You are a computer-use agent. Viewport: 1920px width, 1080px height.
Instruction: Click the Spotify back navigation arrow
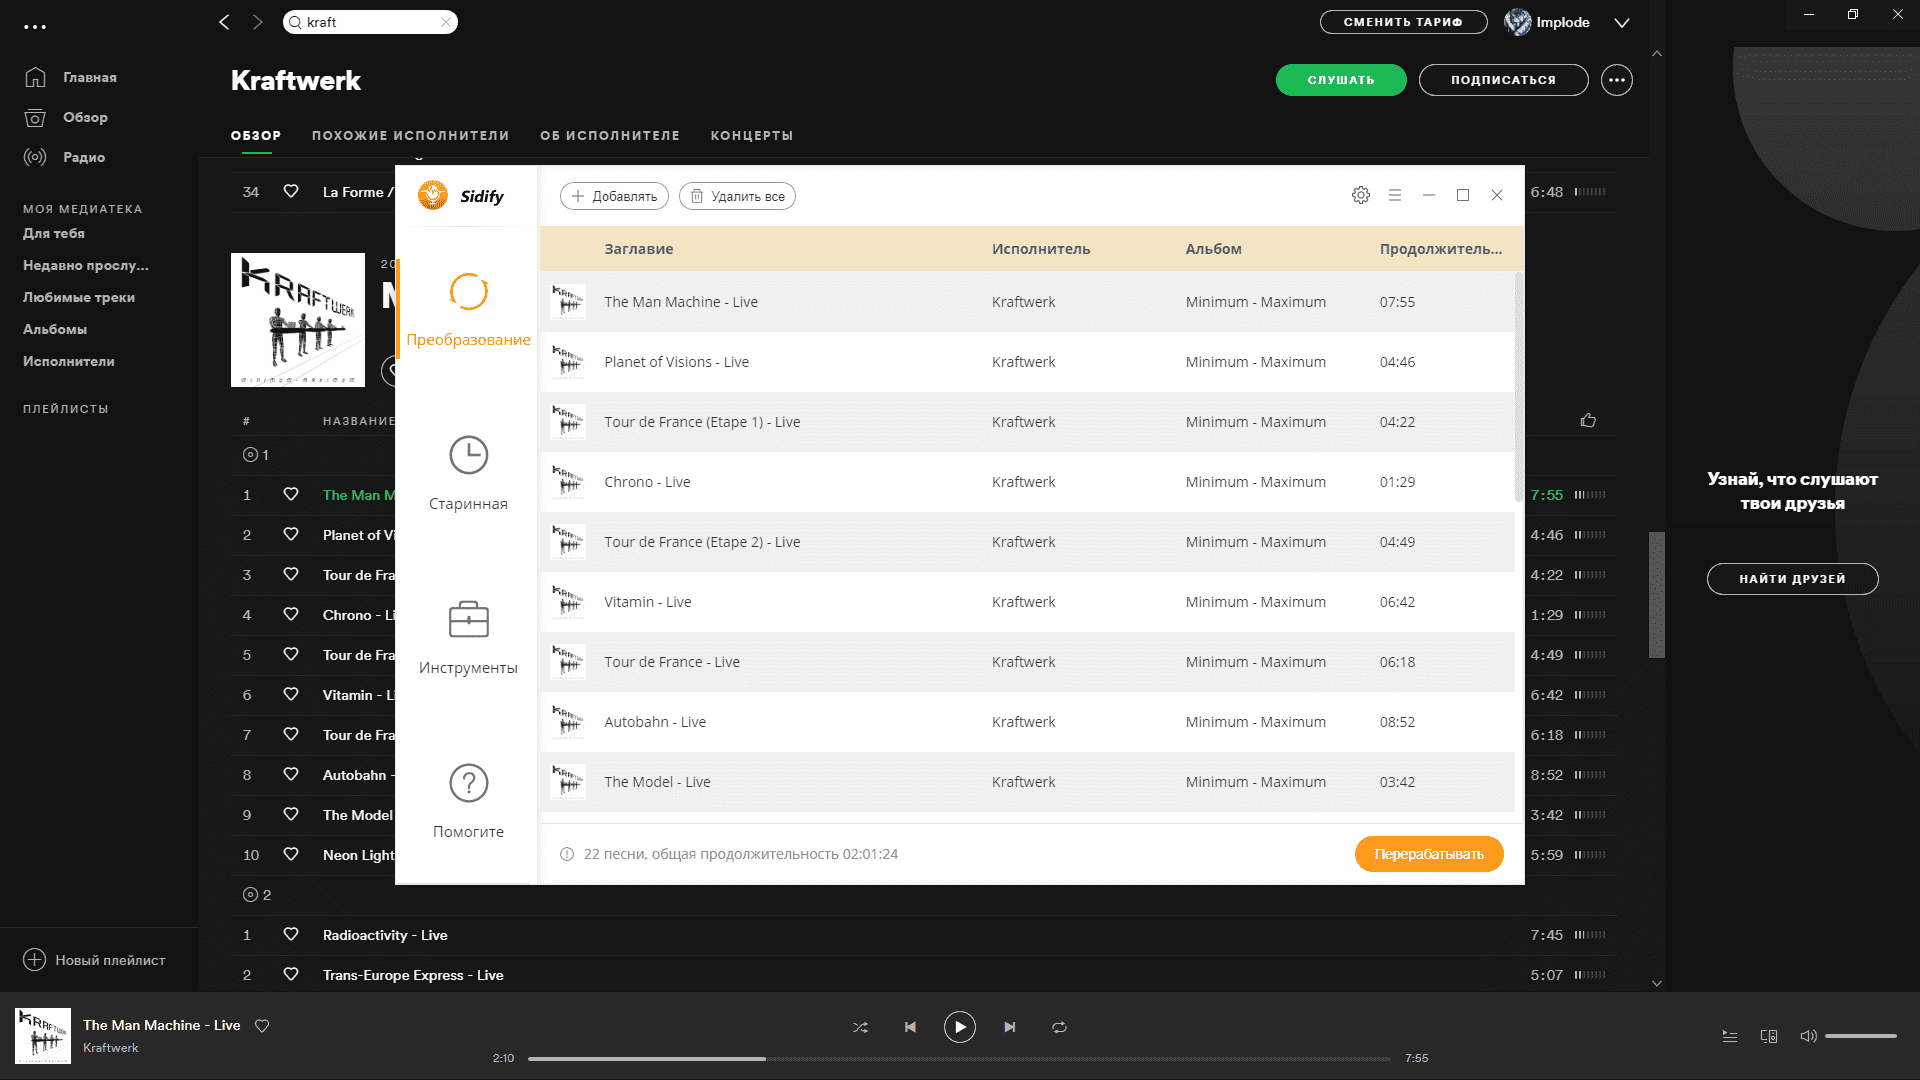tap(224, 22)
